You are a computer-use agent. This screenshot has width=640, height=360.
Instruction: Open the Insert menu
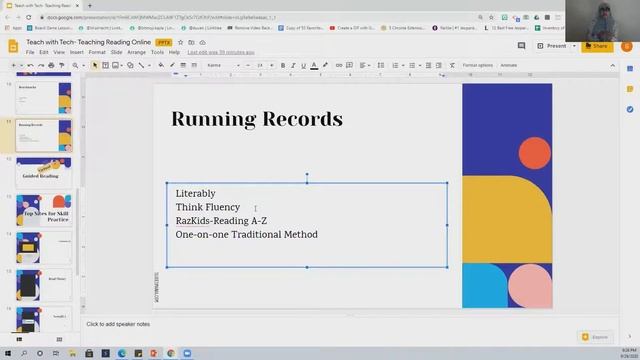pos(76,52)
